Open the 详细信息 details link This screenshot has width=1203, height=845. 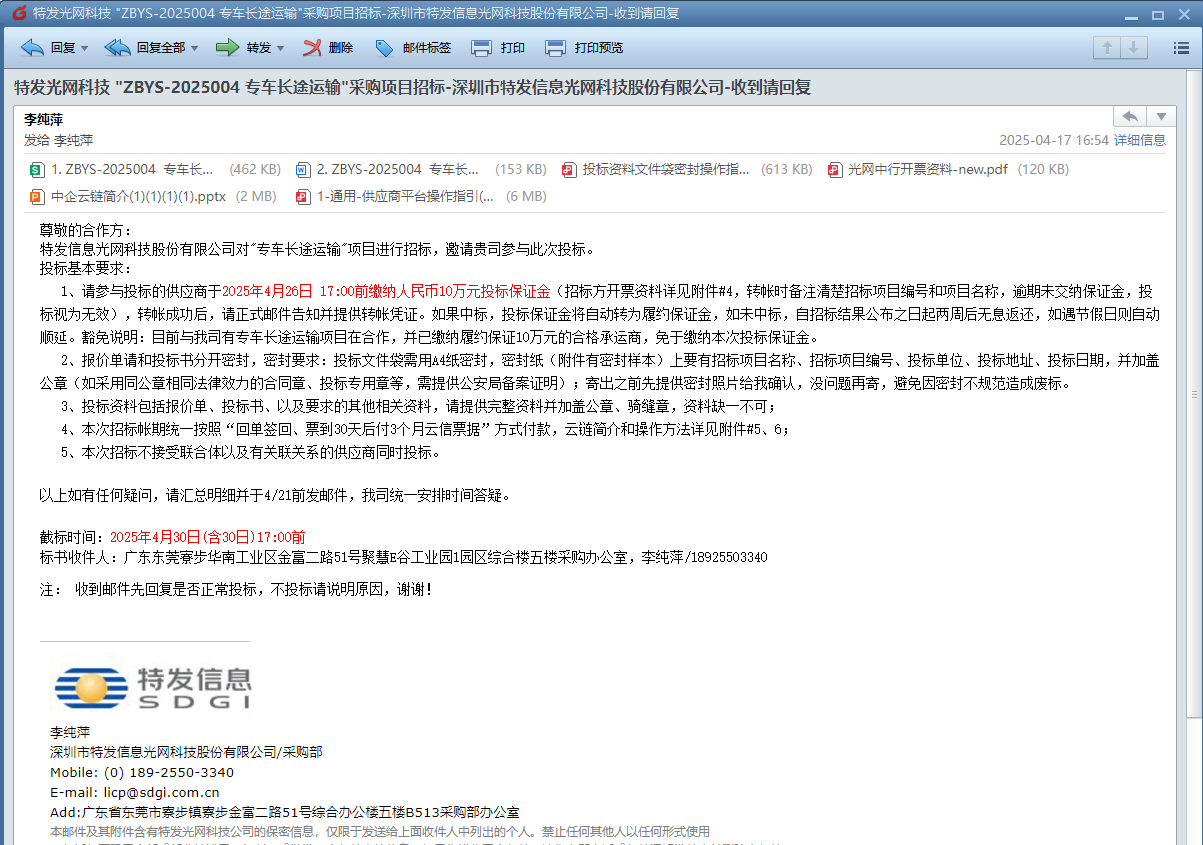tap(1140, 140)
